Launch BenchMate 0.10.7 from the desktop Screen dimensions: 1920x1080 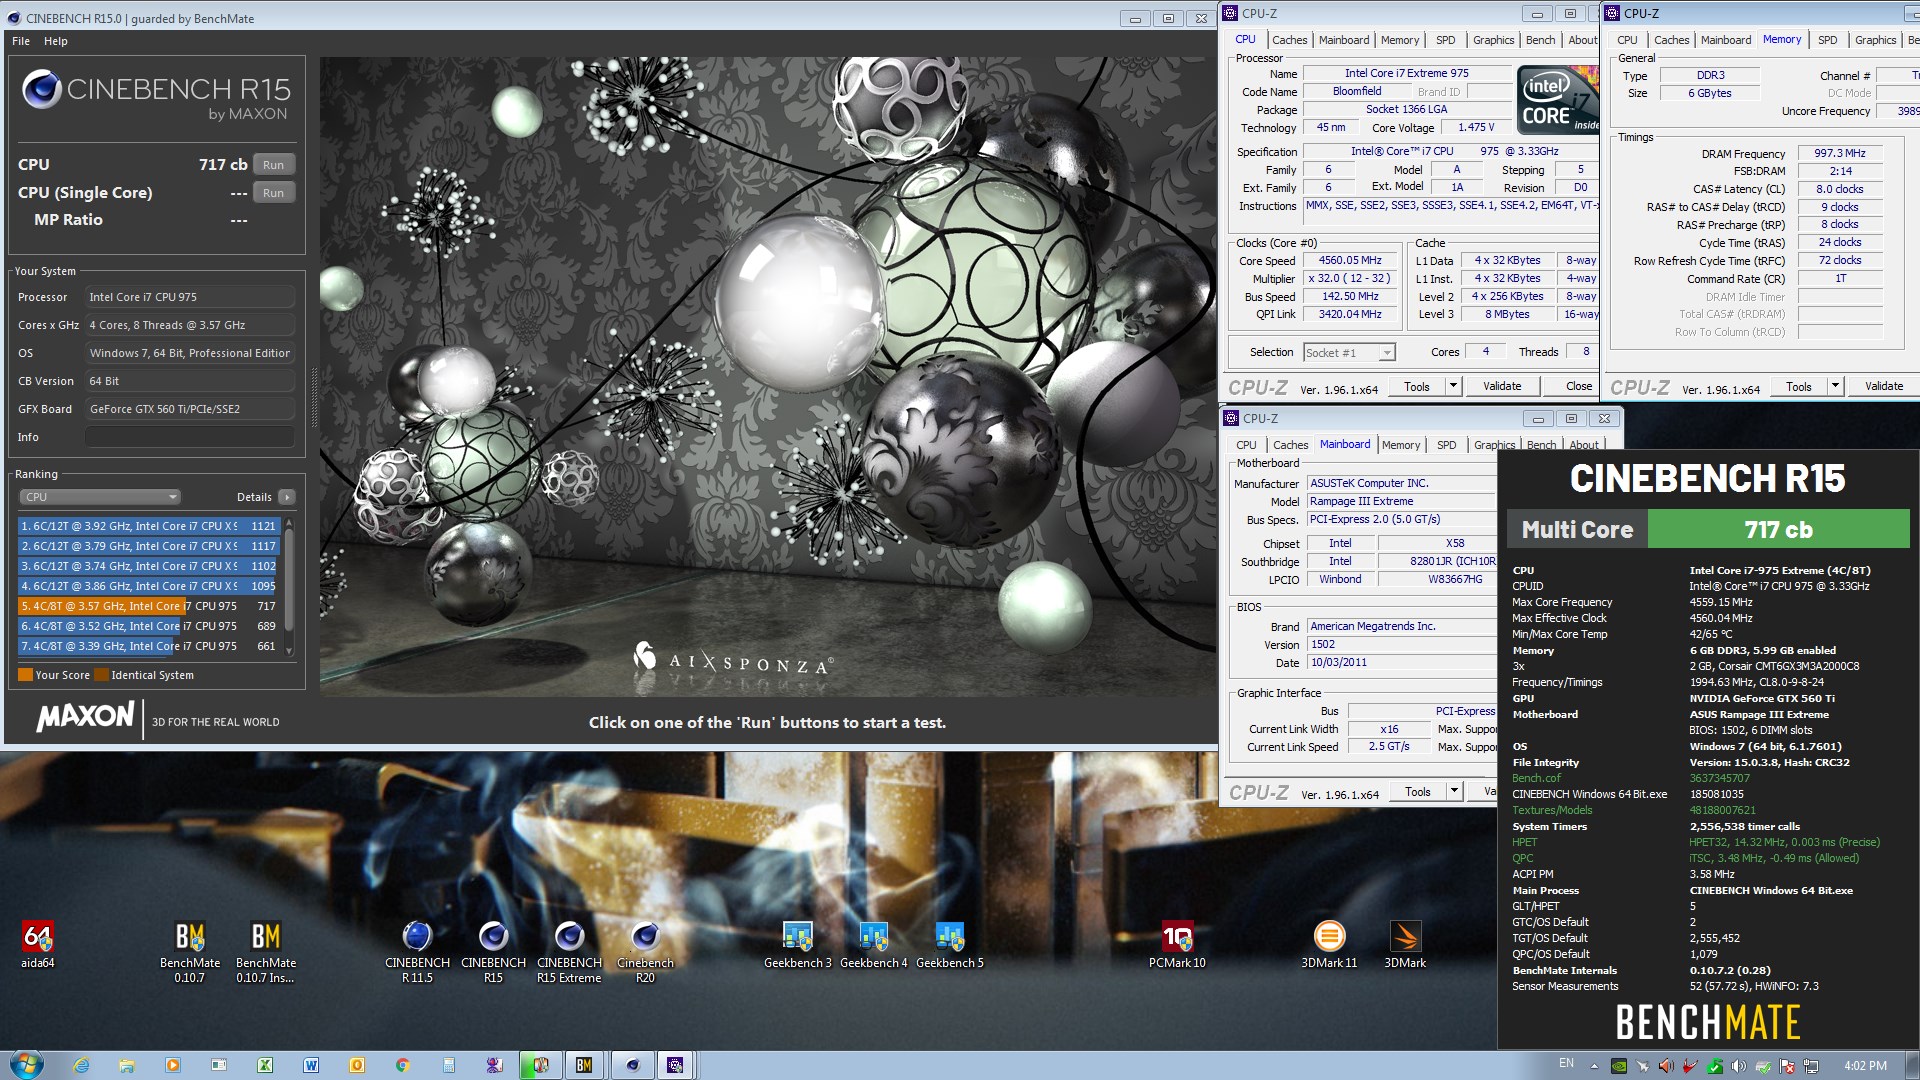(x=190, y=951)
